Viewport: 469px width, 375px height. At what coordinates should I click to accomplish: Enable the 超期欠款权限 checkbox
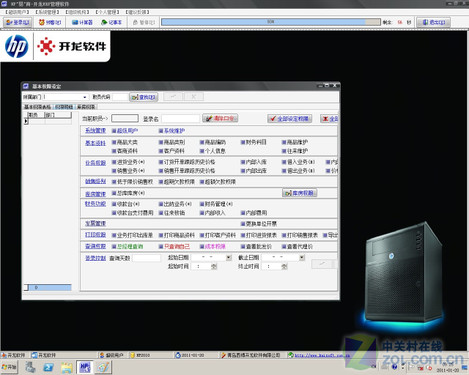[161, 182]
